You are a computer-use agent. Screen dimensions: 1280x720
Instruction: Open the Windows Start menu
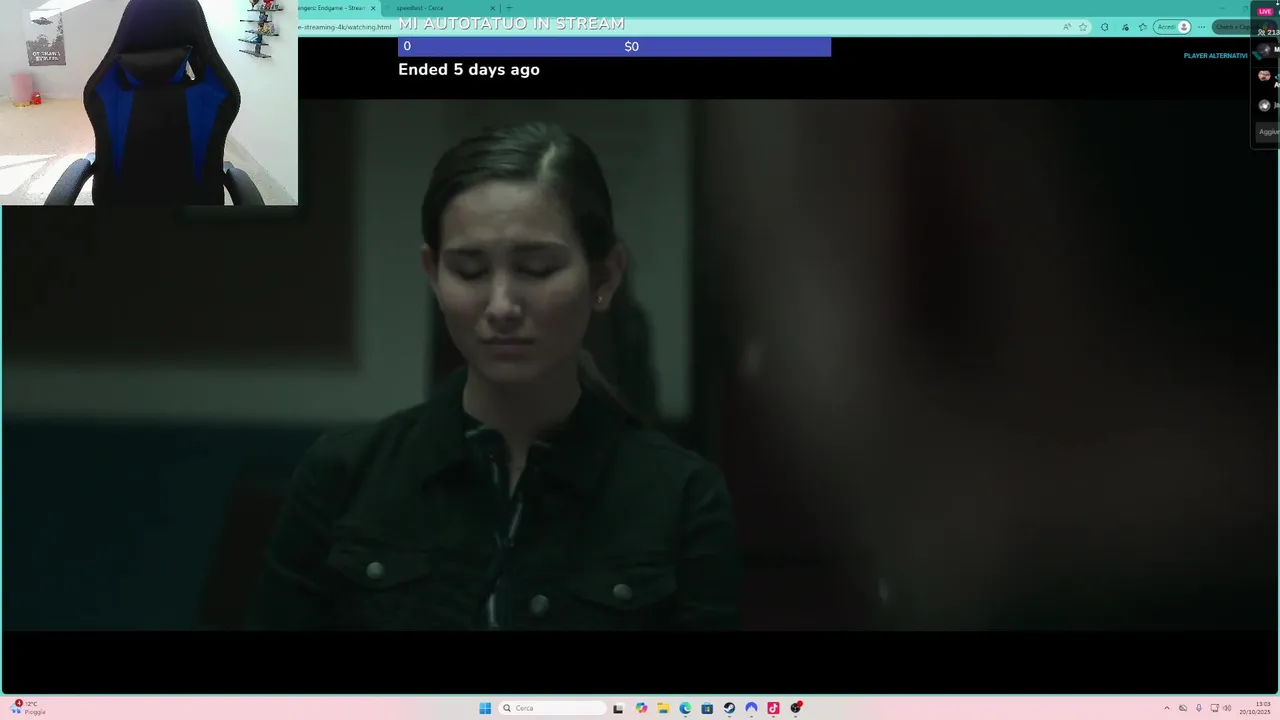(485, 708)
